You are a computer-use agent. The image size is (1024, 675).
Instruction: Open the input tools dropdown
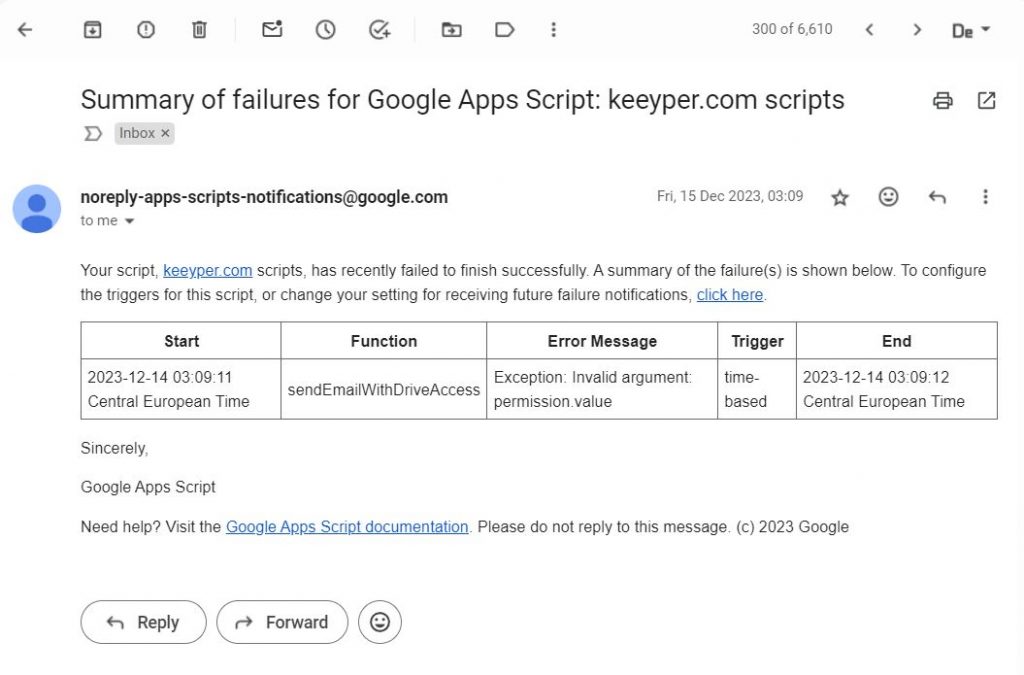pos(970,30)
